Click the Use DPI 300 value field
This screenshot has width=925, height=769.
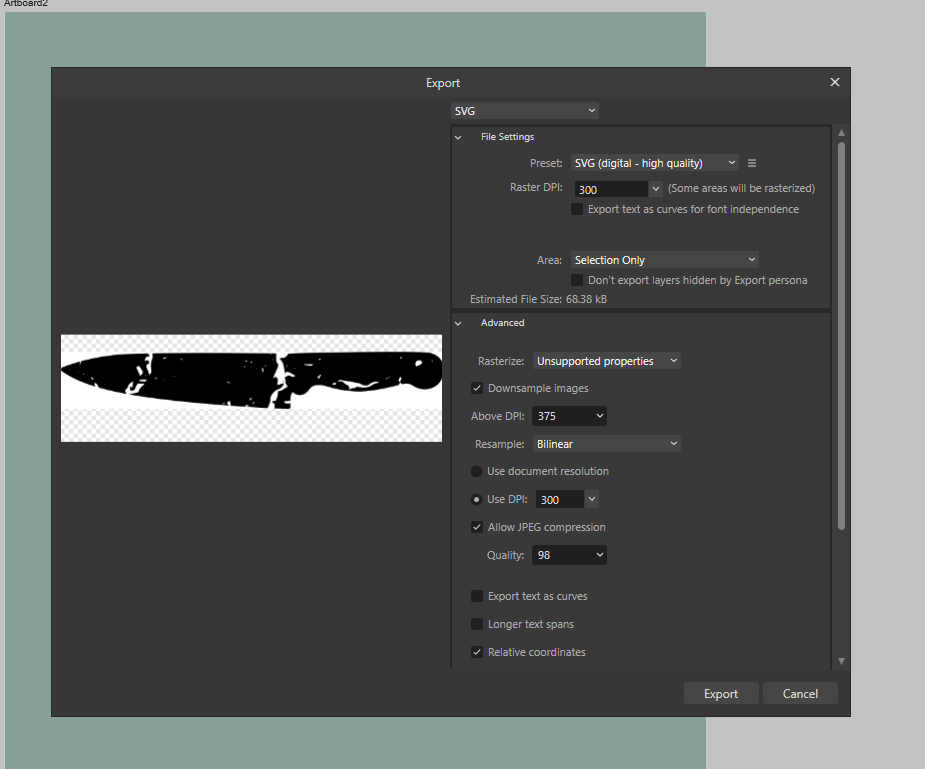(560, 499)
